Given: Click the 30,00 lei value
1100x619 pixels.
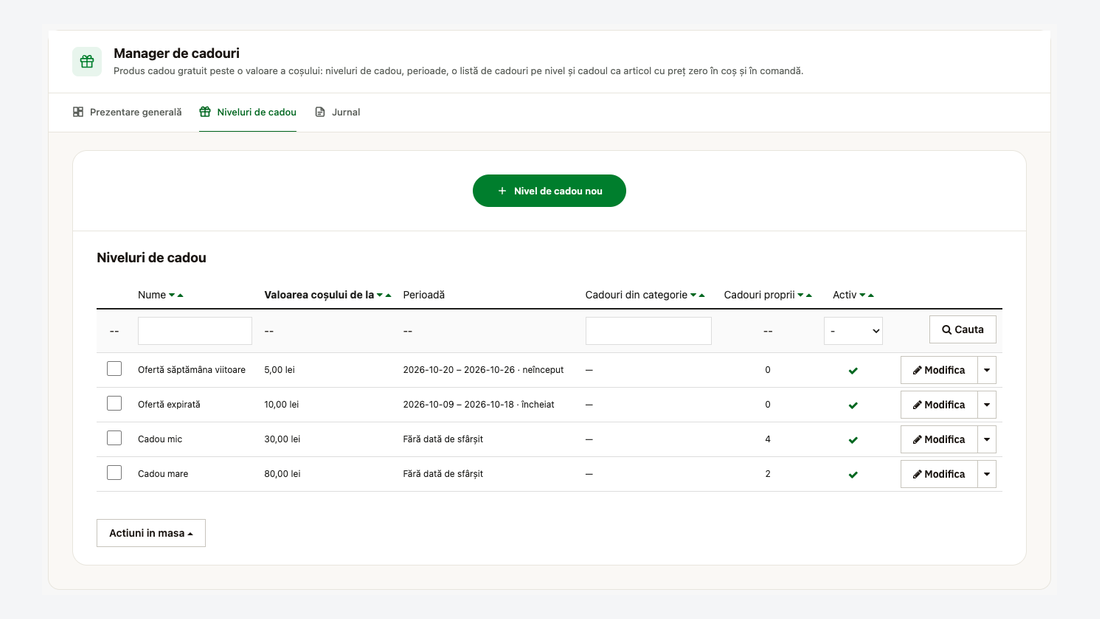Looking at the screenshot, I should [x=282, y=439].
